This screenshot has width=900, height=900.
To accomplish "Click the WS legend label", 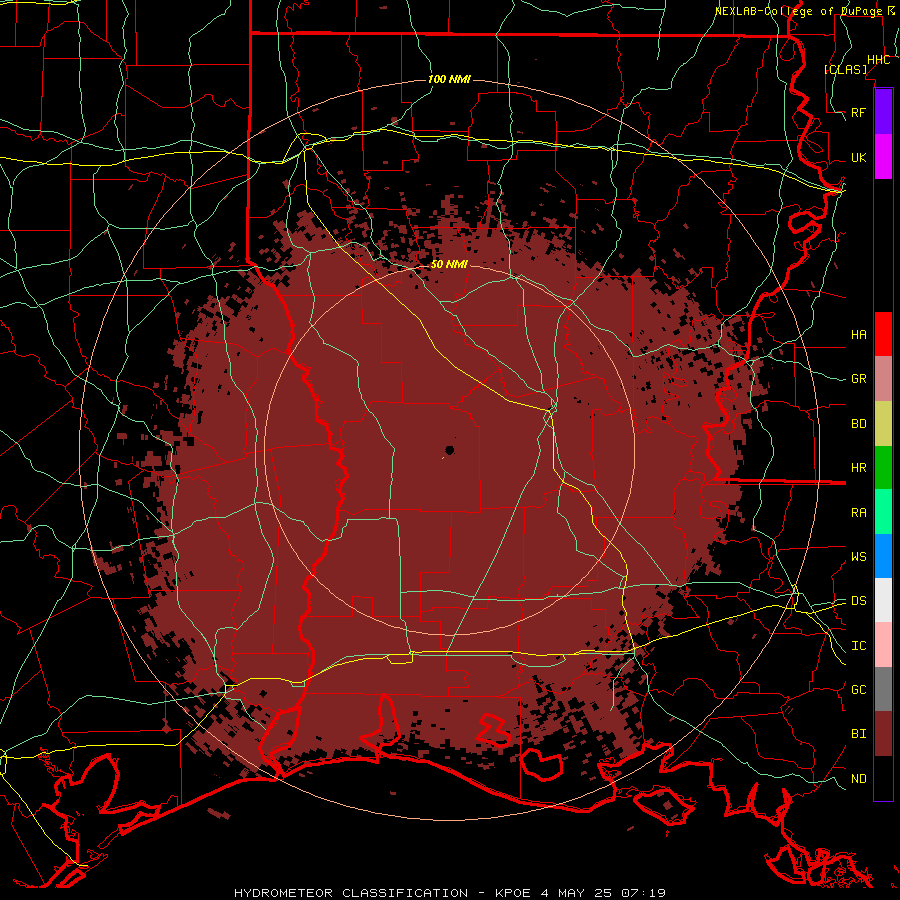I will pos(859,556).
